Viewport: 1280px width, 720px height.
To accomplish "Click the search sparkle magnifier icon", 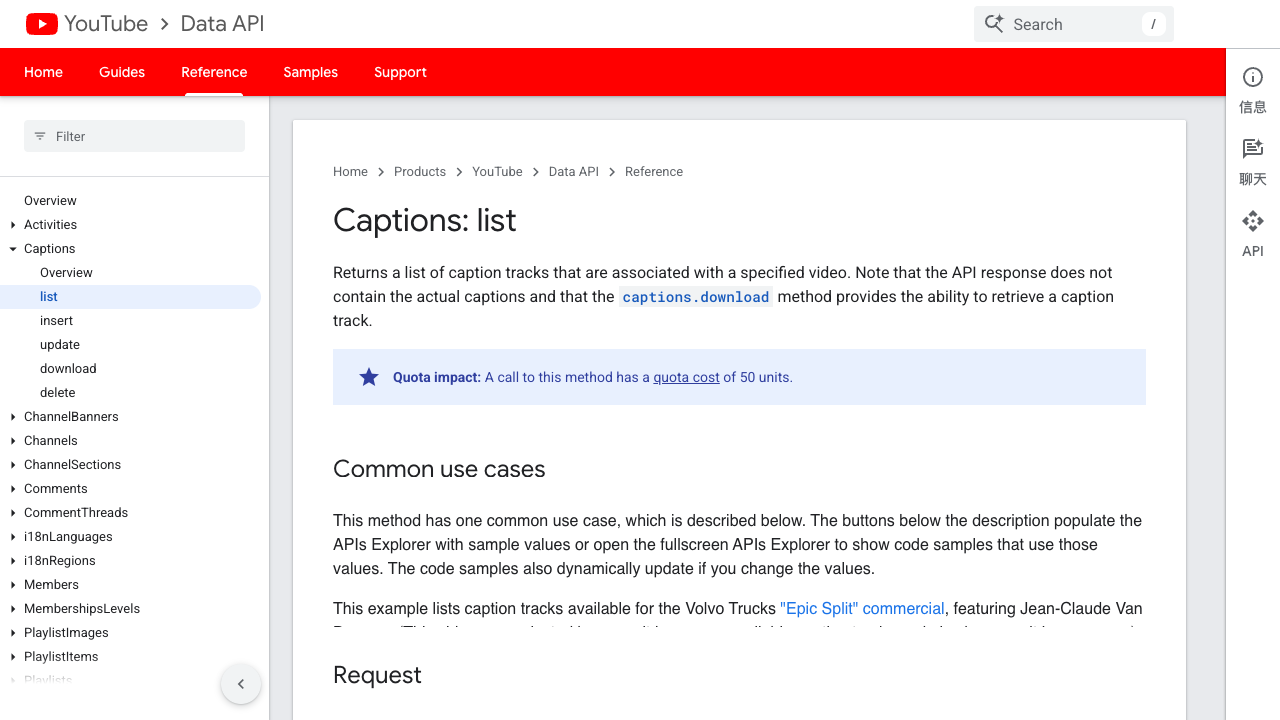I will point(993,24).
